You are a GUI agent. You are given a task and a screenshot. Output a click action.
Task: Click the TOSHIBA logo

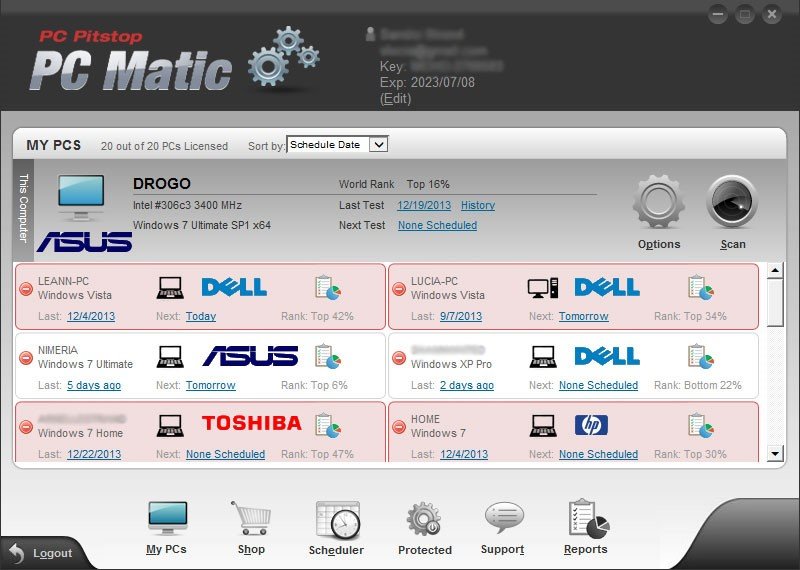(x=252, y=423)
